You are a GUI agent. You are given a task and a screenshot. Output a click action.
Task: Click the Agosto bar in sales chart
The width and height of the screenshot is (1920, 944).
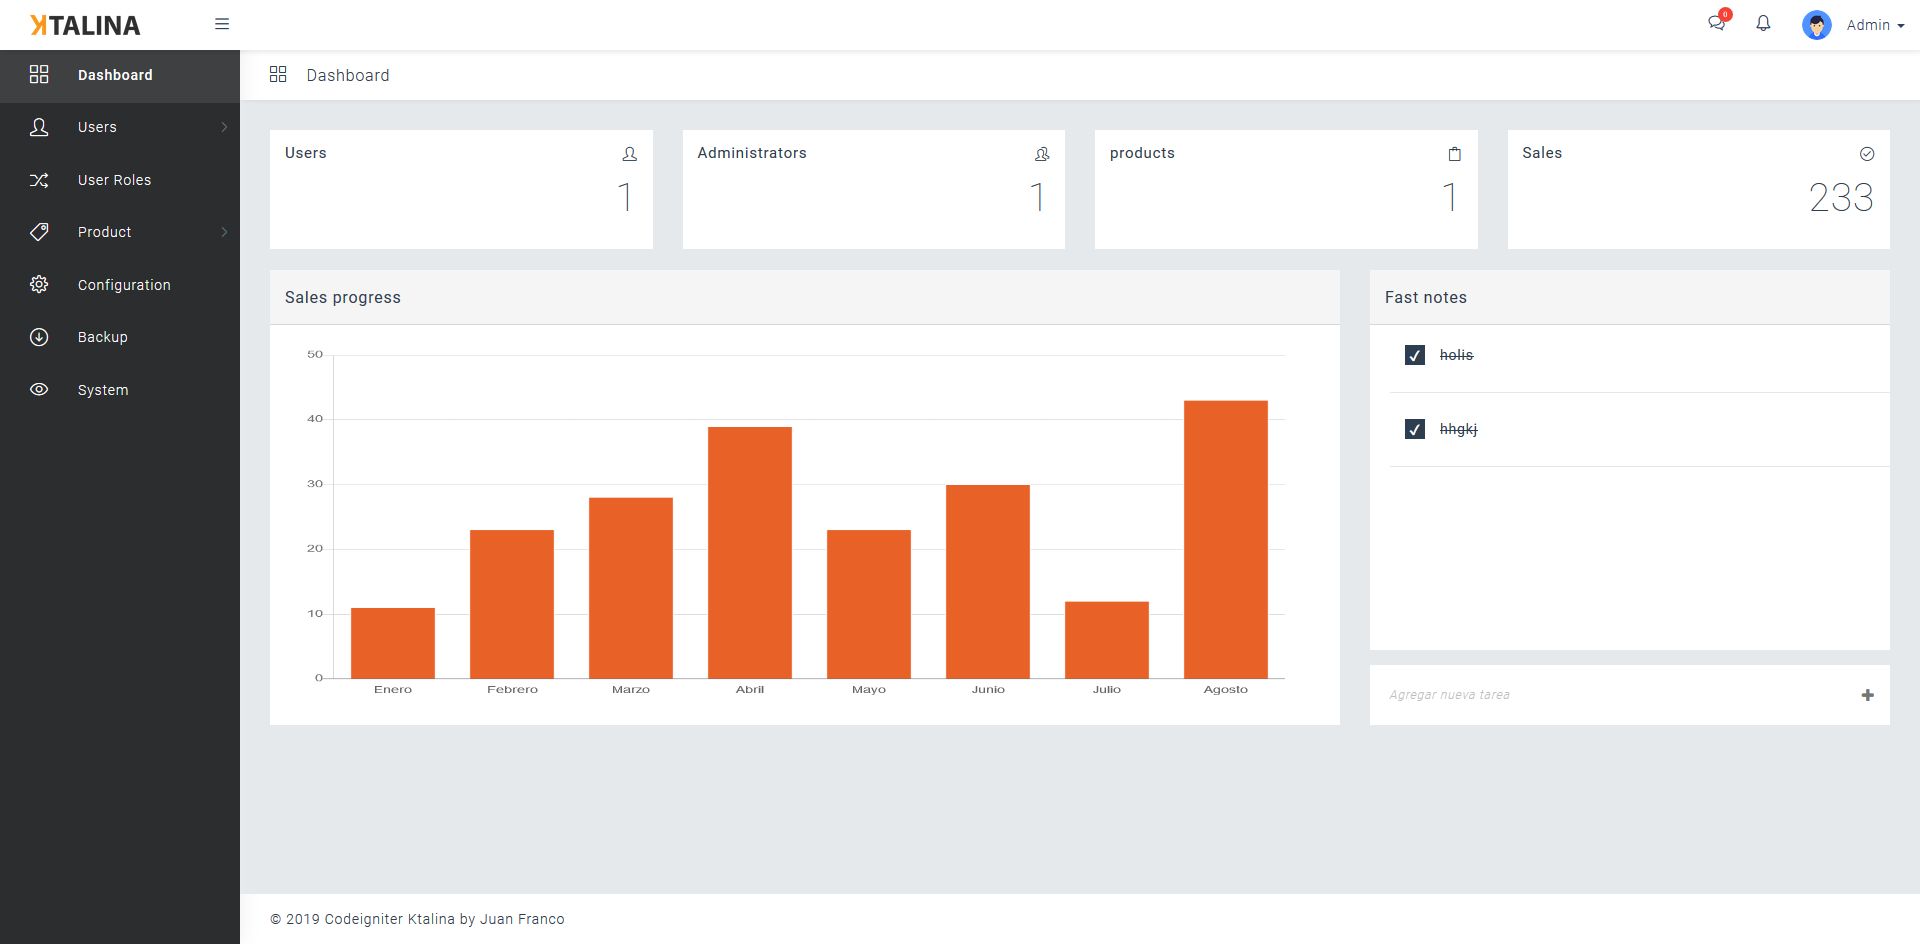1225,539
